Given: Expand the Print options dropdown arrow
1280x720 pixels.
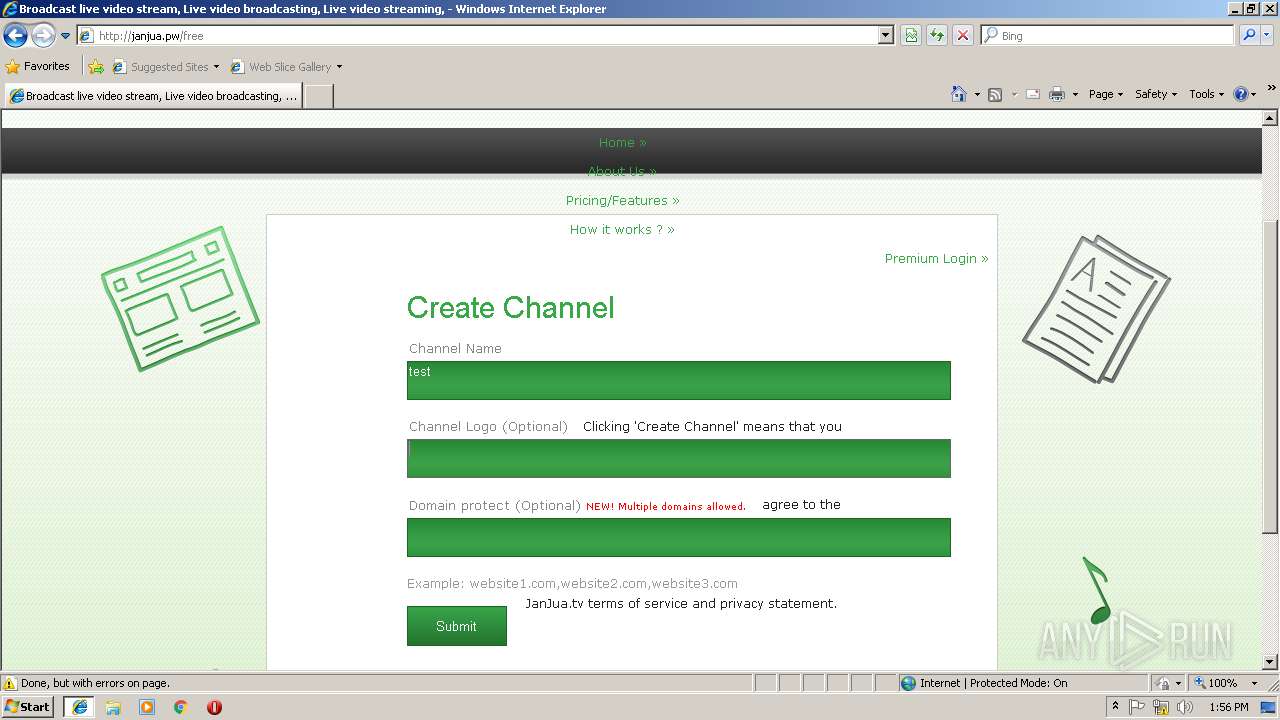Looking at the screenshot, I should point(1075,94).
